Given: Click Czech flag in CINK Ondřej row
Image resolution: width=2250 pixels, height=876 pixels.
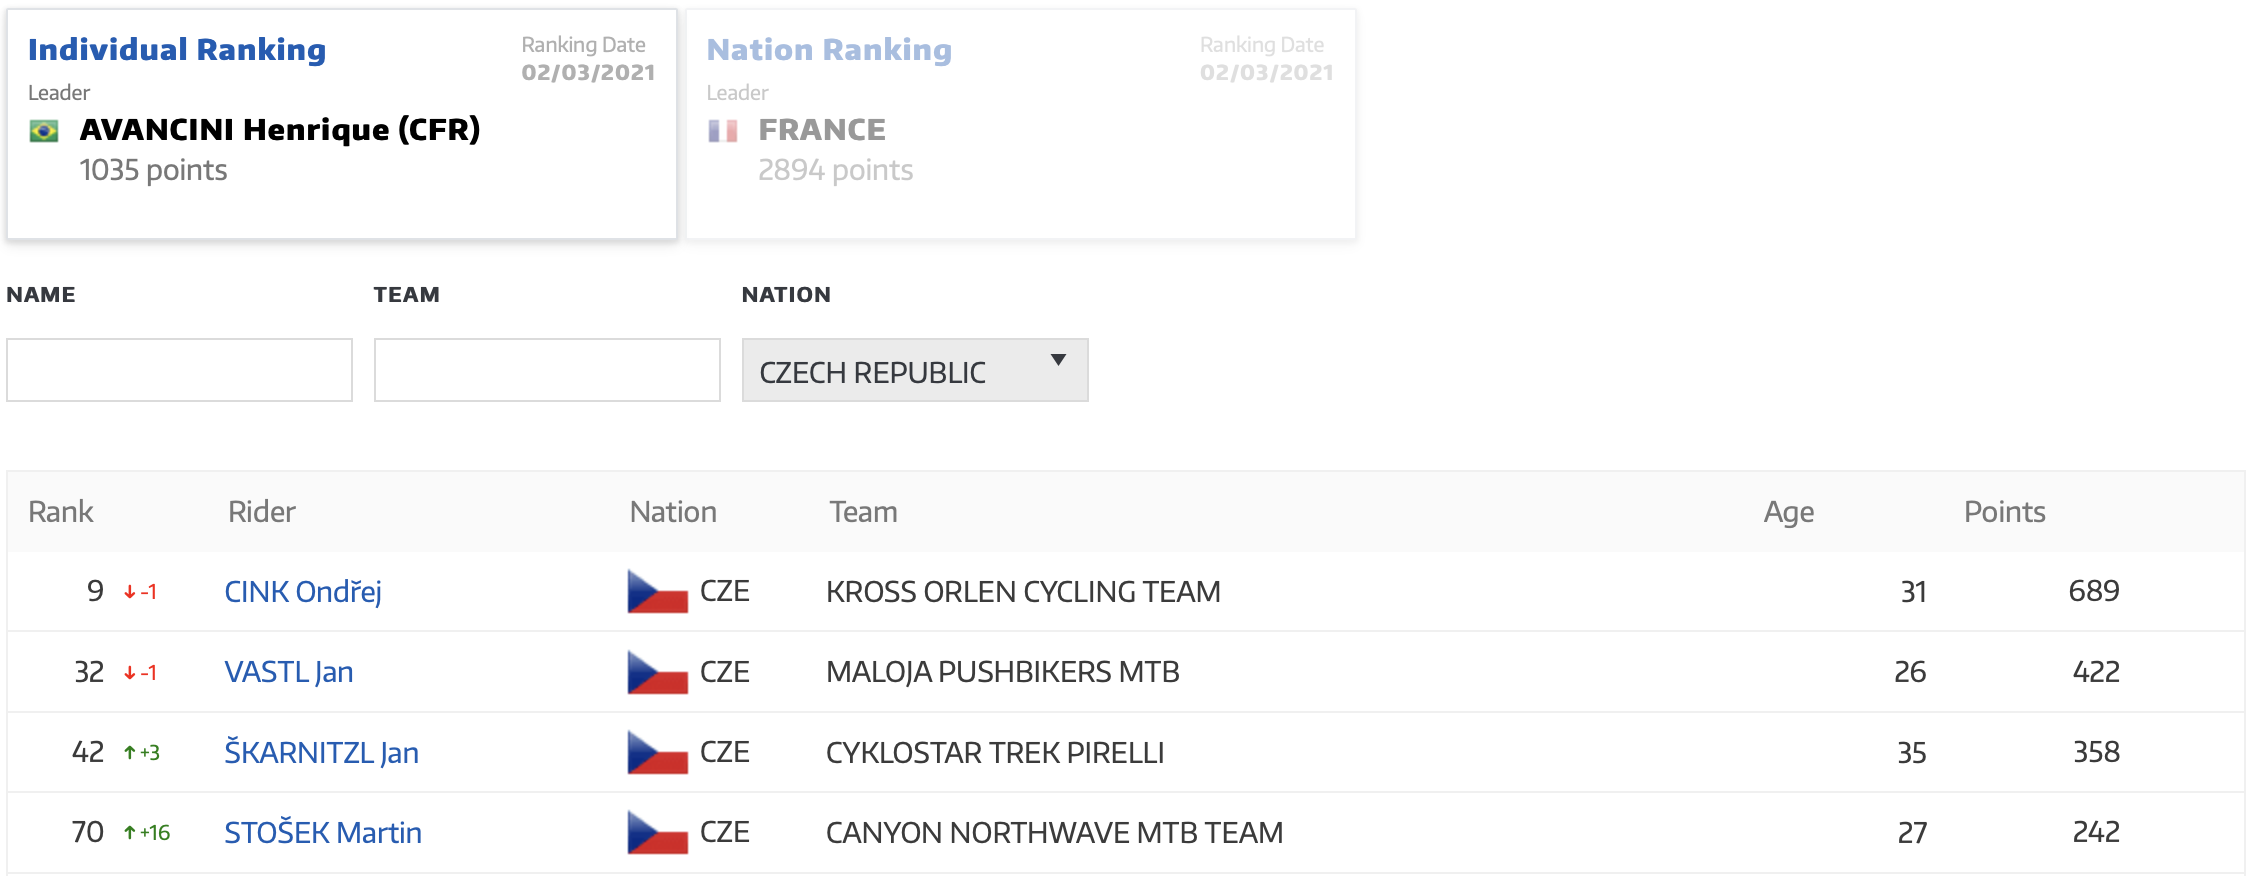Looking at the screenshot, I should [x=657, y=592].
